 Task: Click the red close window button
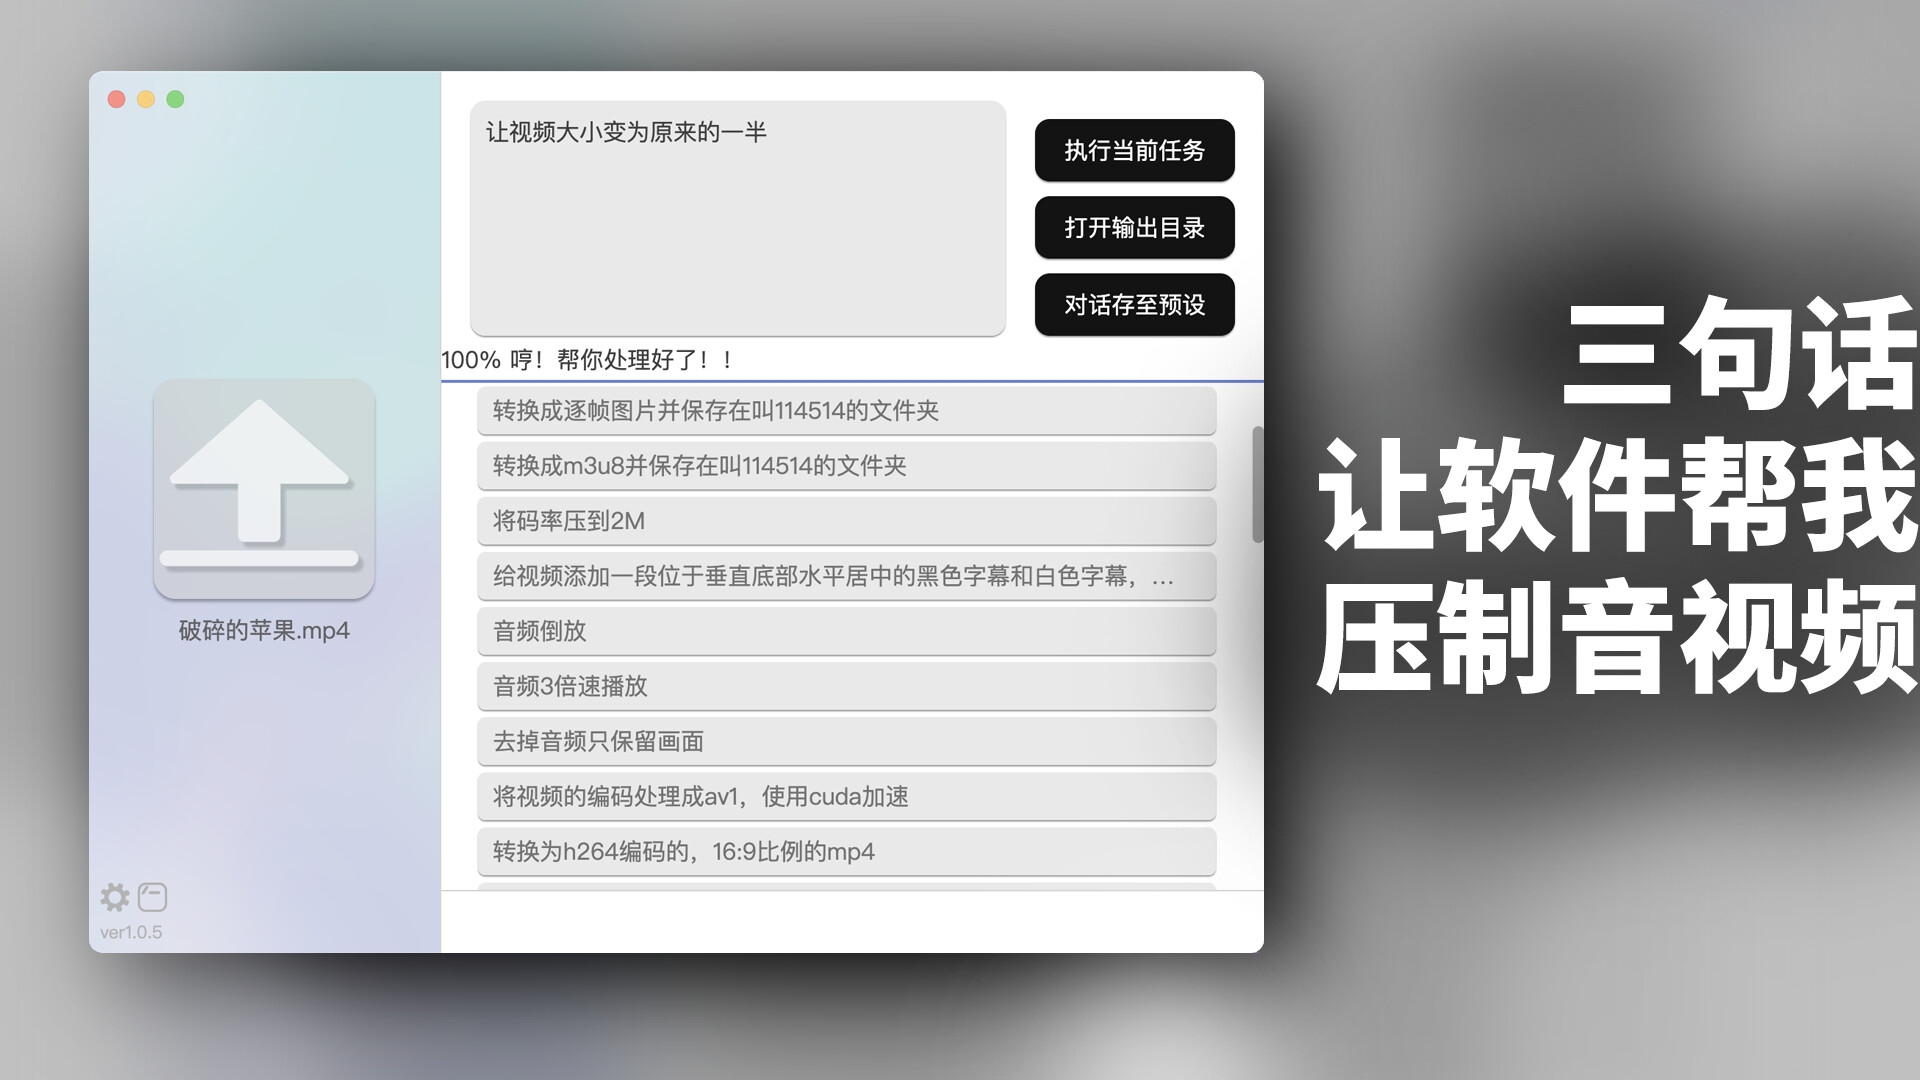click(117, 99)
